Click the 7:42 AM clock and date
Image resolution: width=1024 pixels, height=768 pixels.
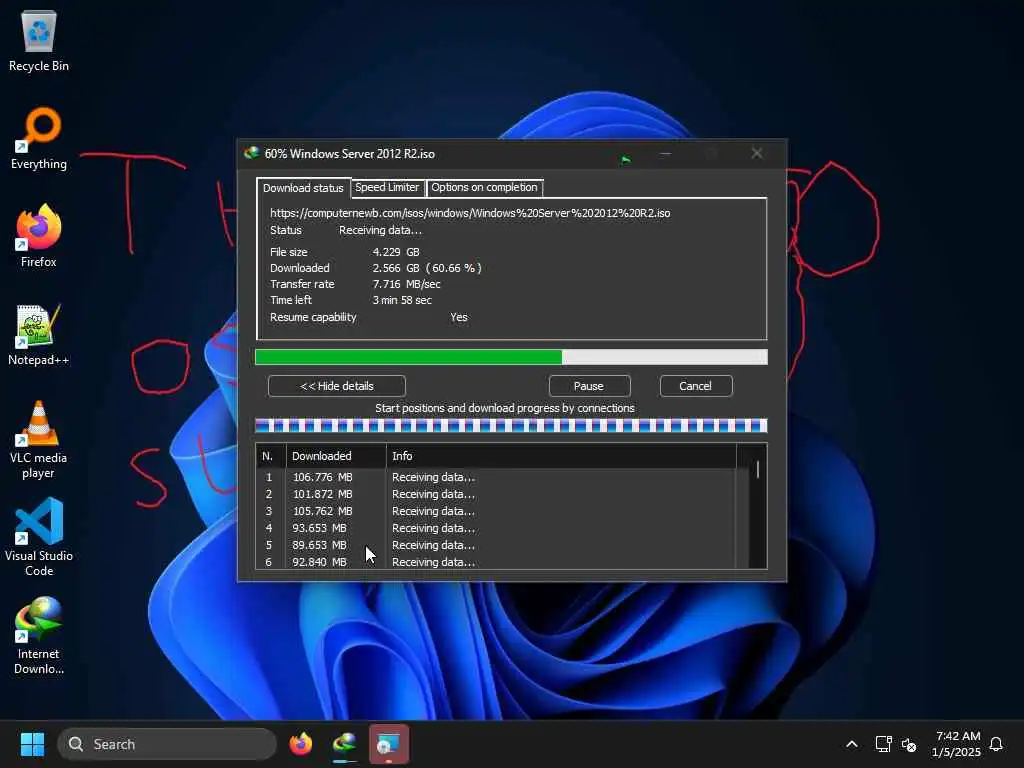click(x=957, y=744)
